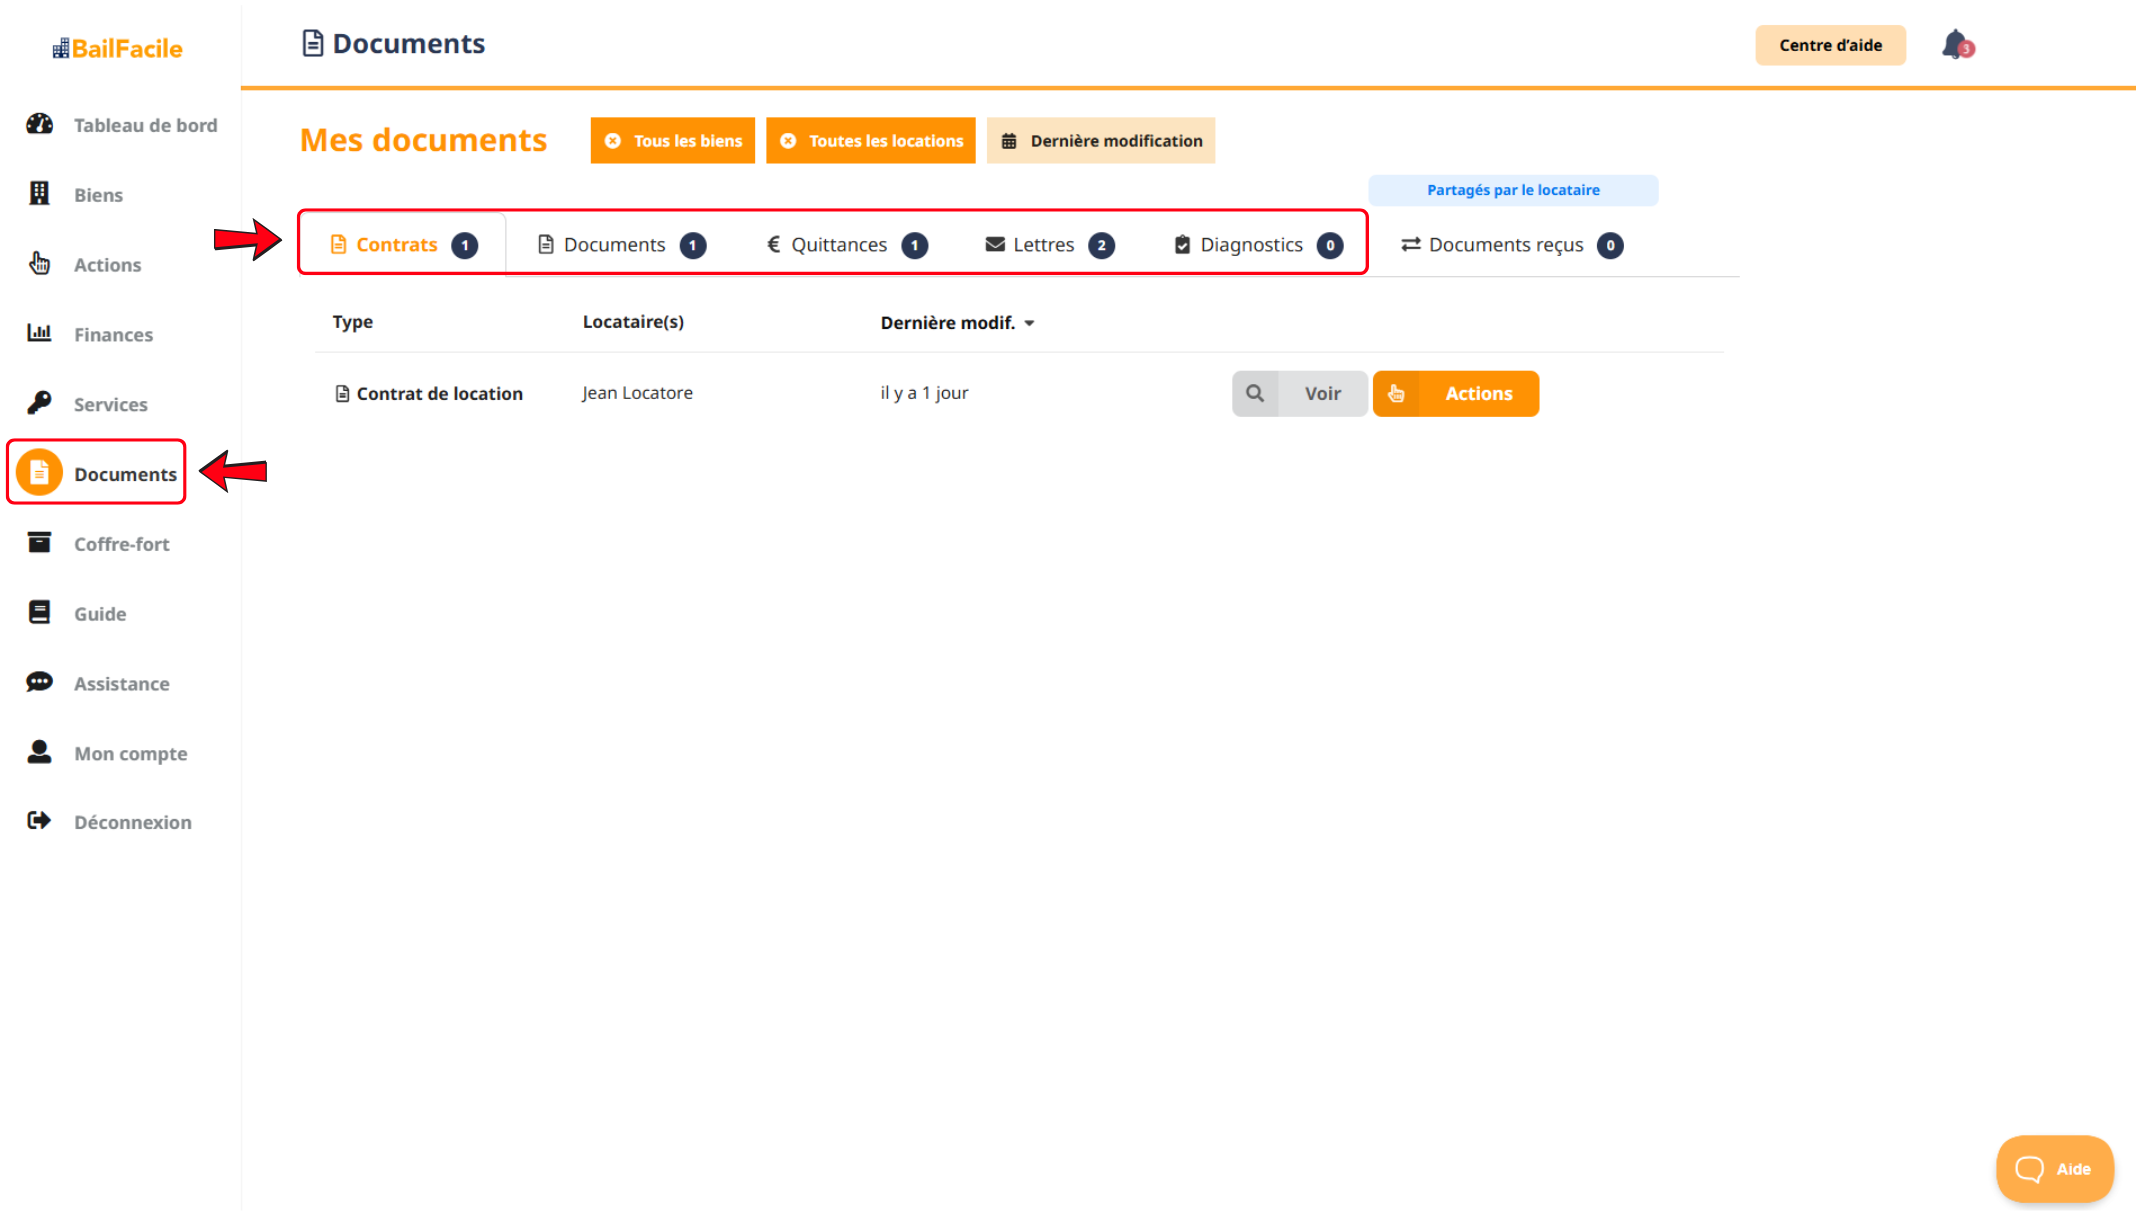This screenshot has height=1215, width=2136.
Task: Click the orange Documents sidebar icon
Action: click(39, 472)
